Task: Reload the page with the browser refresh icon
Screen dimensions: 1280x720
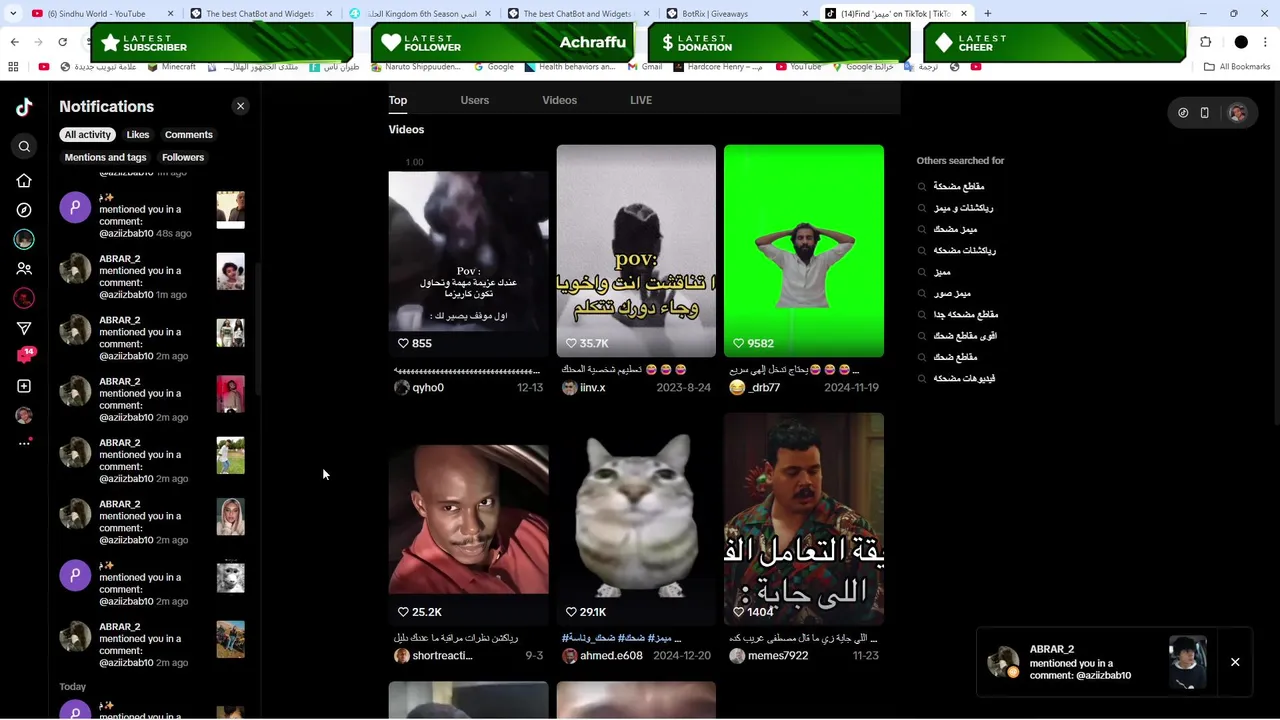Action: point(62,42)
